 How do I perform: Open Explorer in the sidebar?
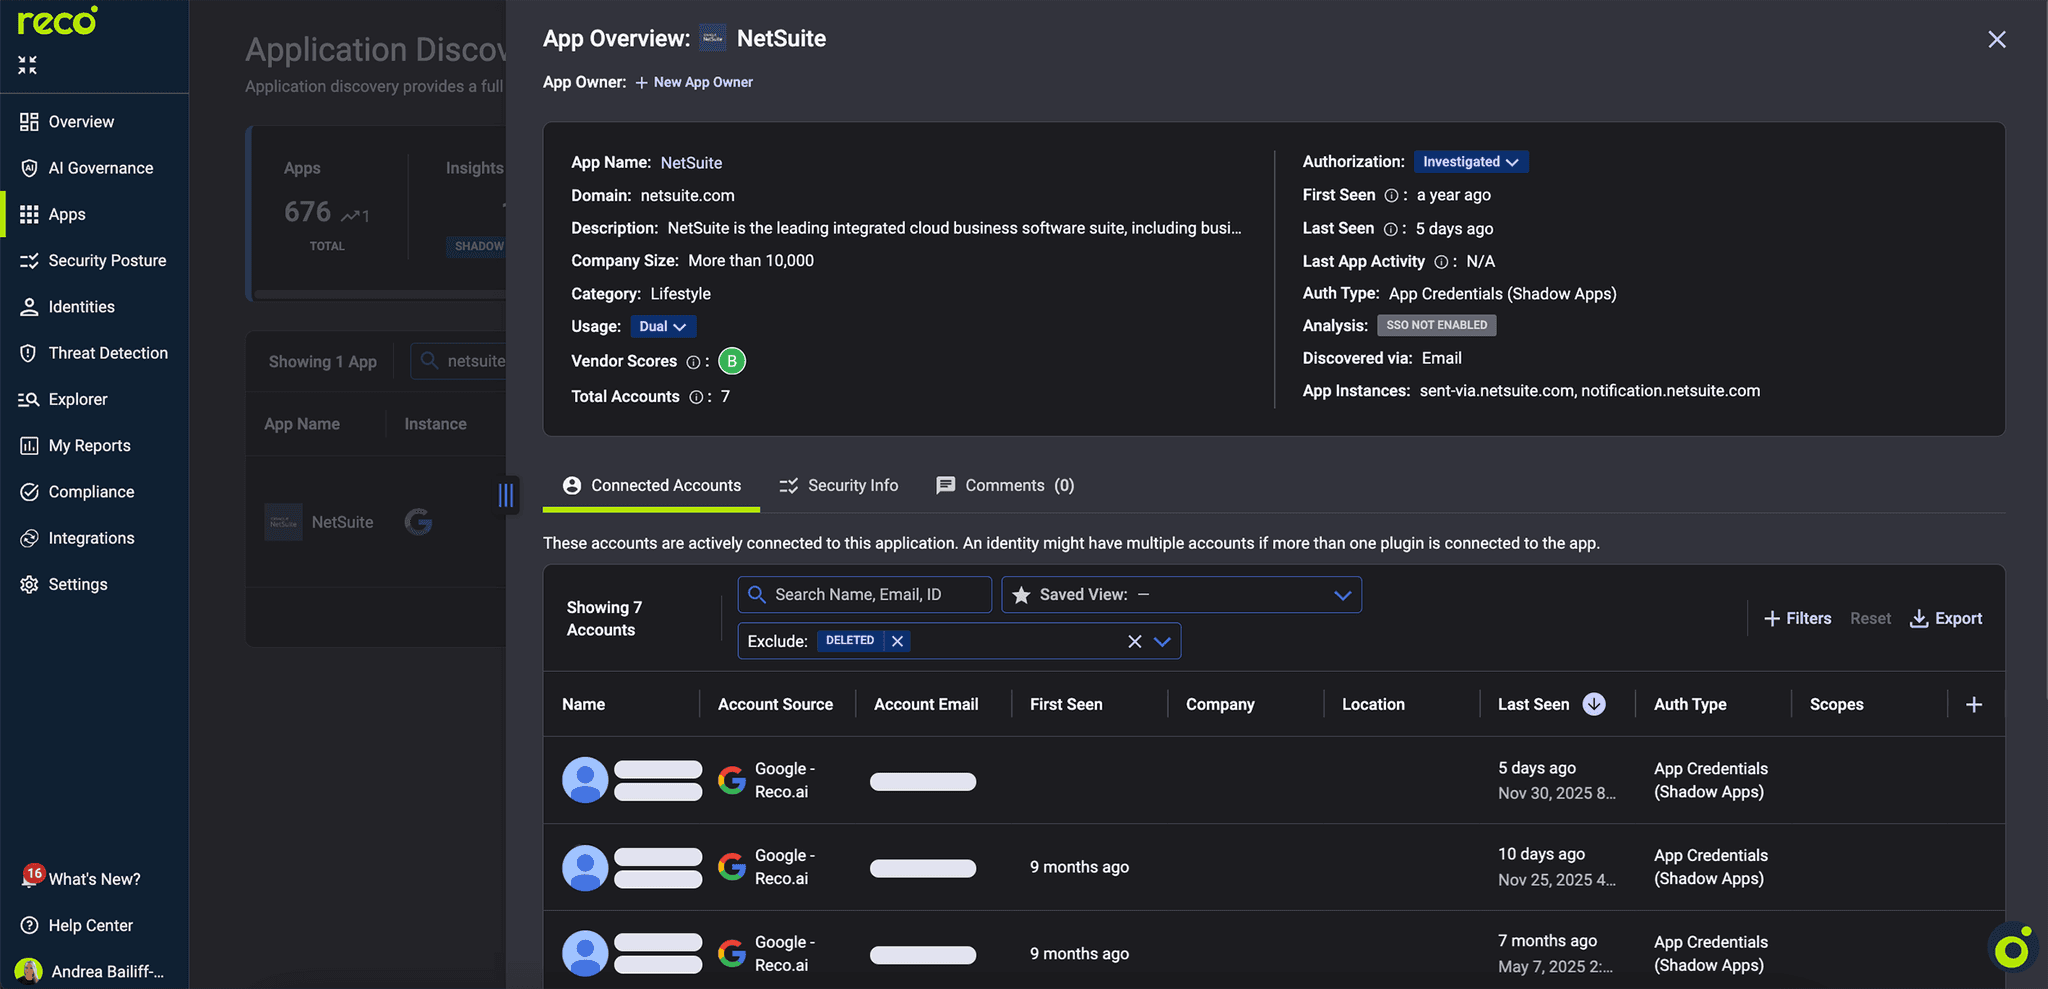[78, 399]
